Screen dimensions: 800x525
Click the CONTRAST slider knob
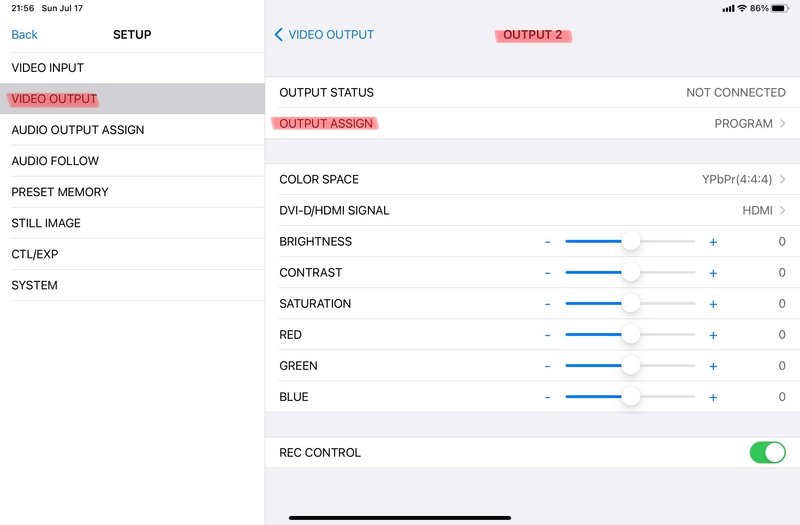click(631, 272)
